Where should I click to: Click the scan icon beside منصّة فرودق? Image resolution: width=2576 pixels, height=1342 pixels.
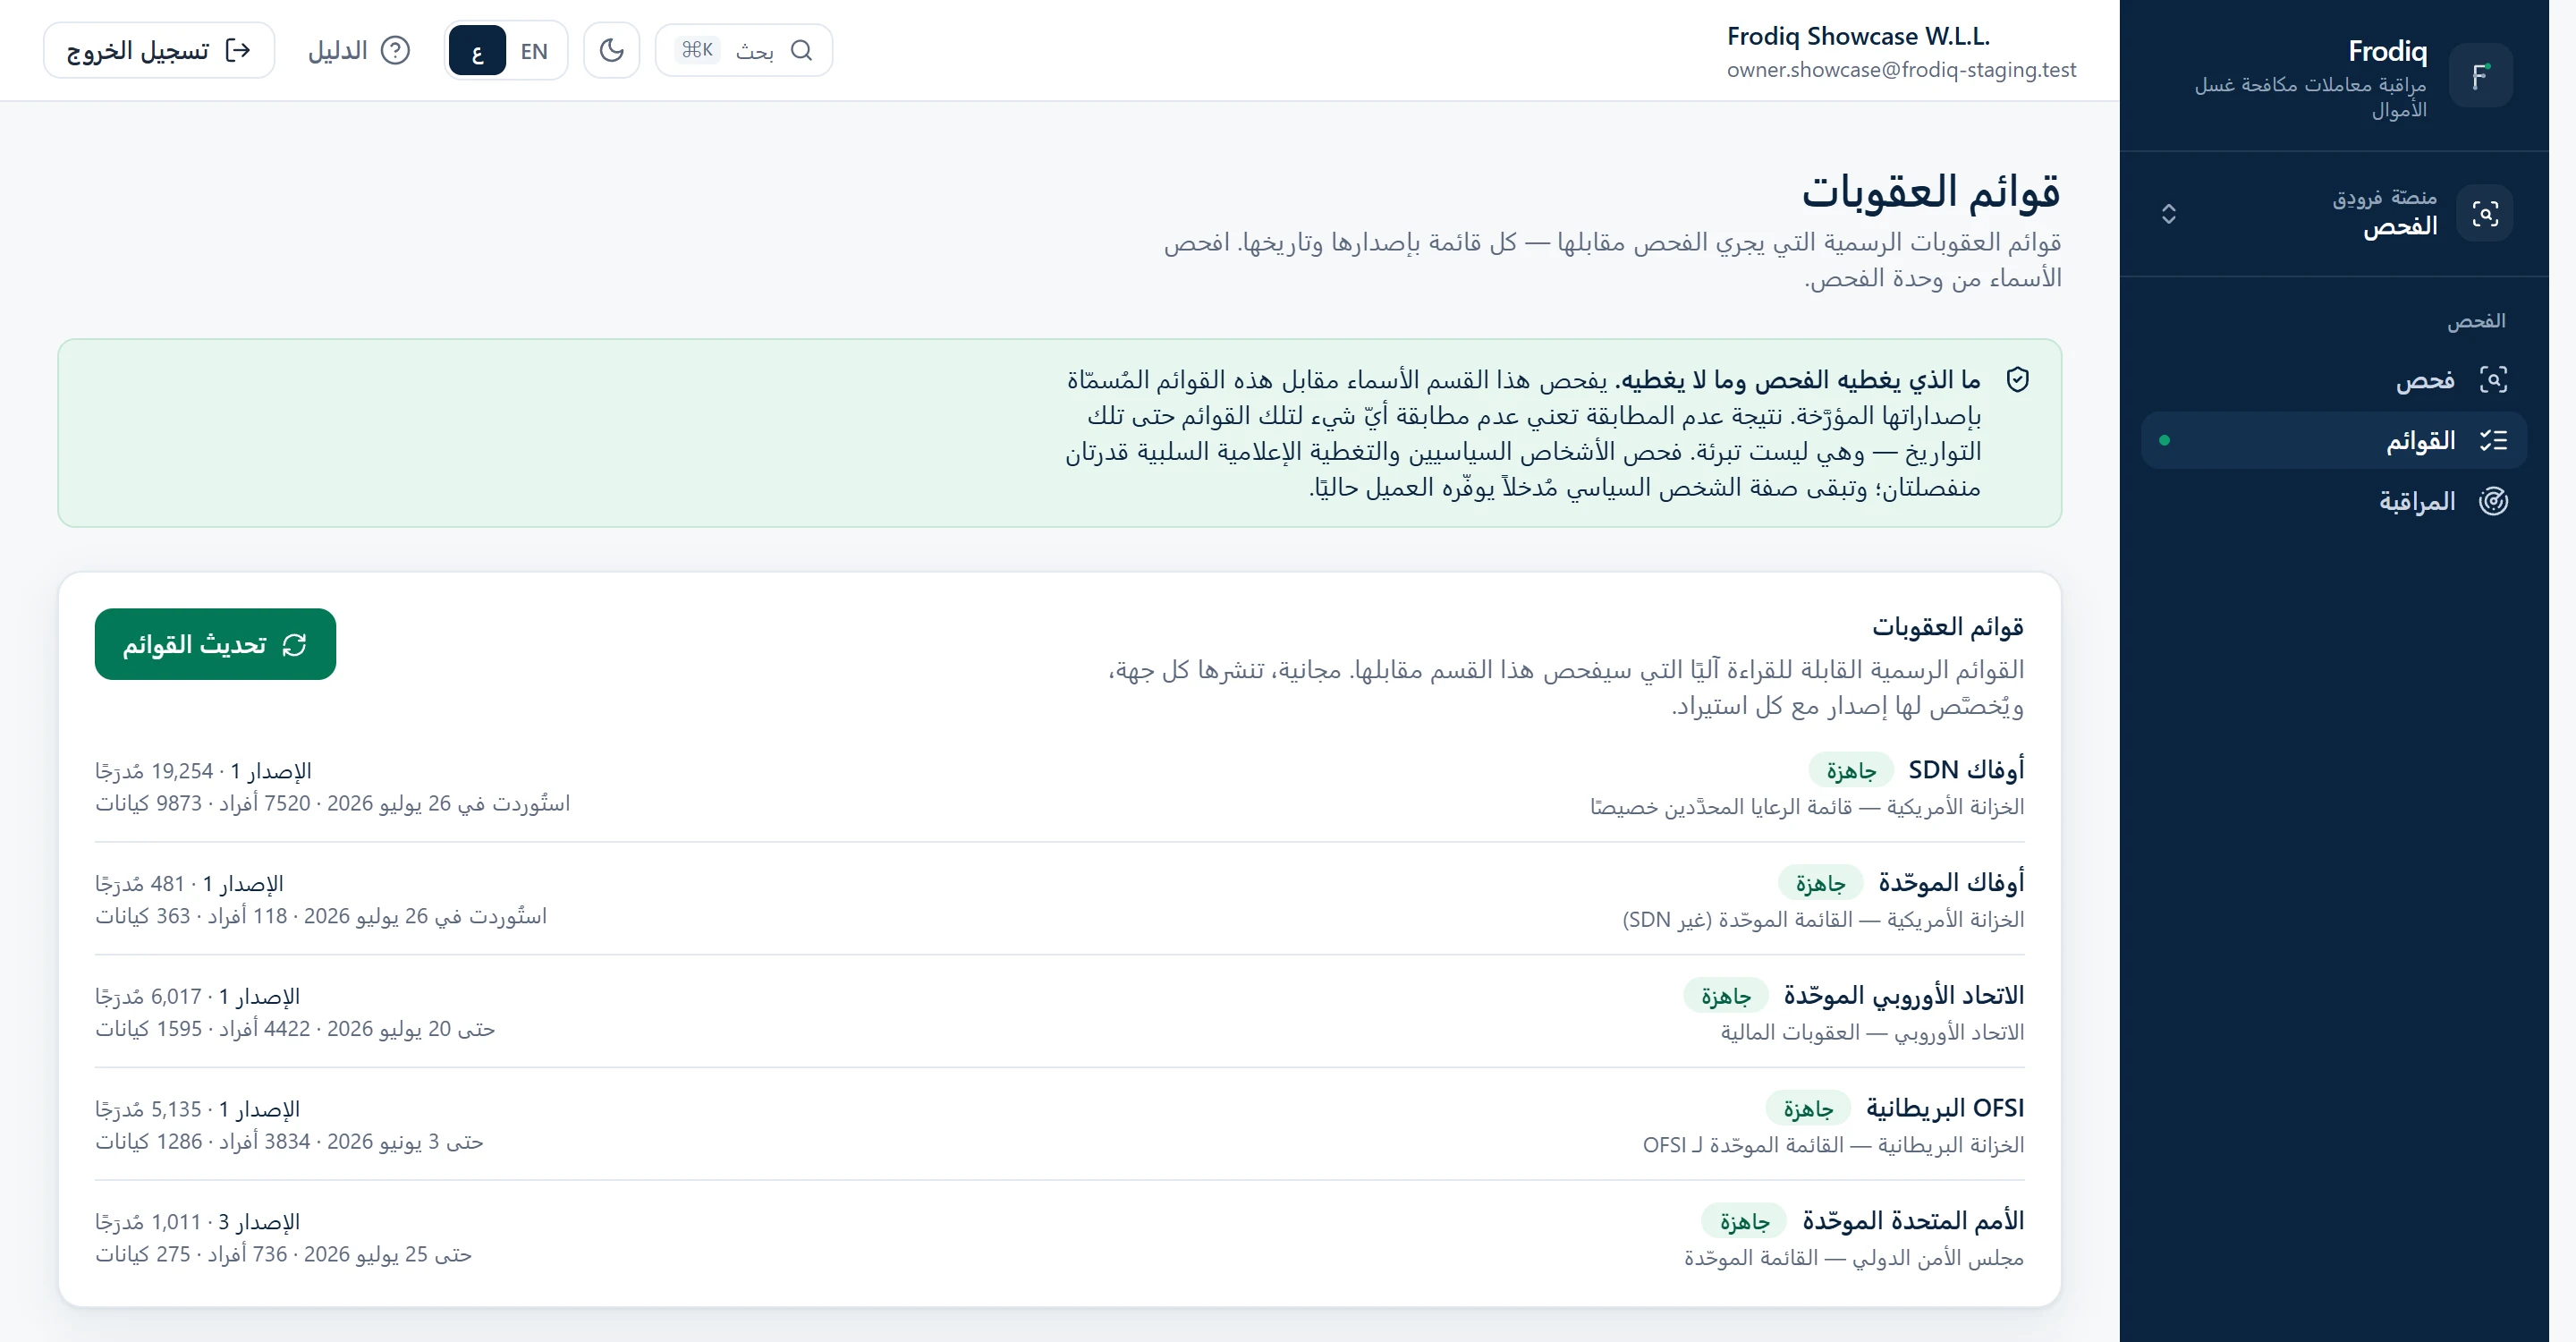[x=2485, y=213]
